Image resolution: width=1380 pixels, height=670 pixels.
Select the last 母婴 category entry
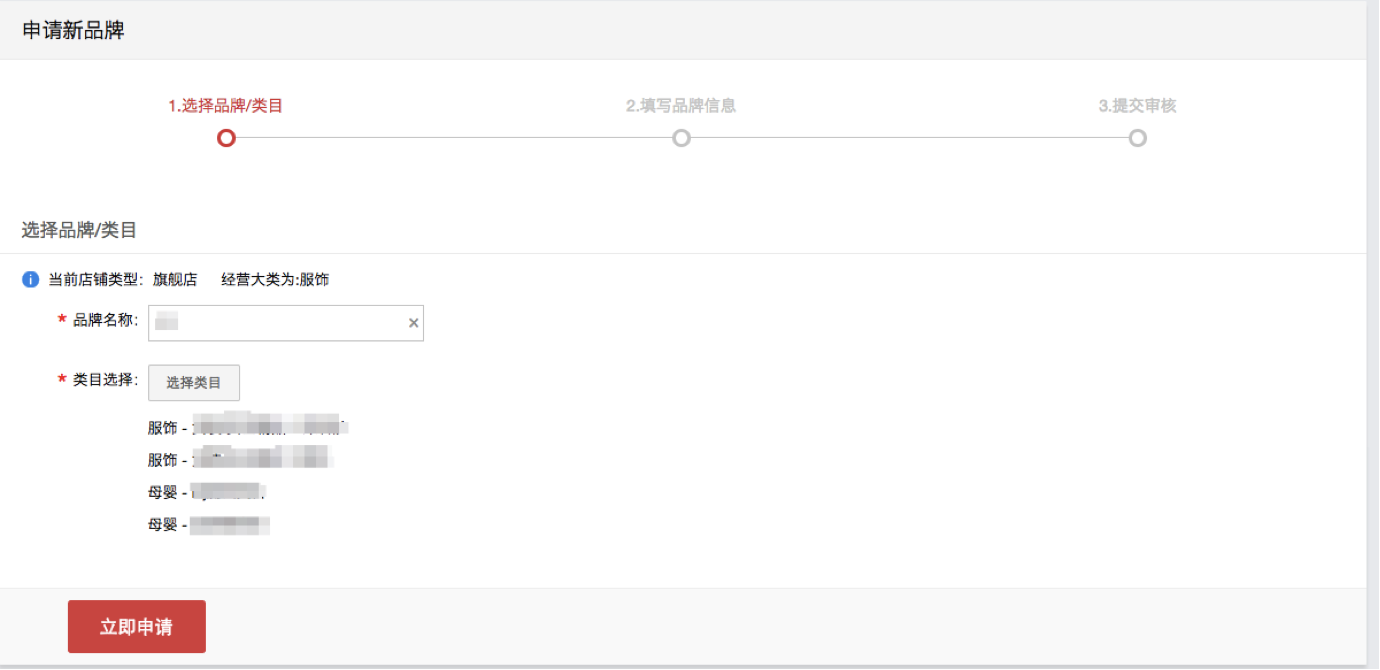coord(209,524)
